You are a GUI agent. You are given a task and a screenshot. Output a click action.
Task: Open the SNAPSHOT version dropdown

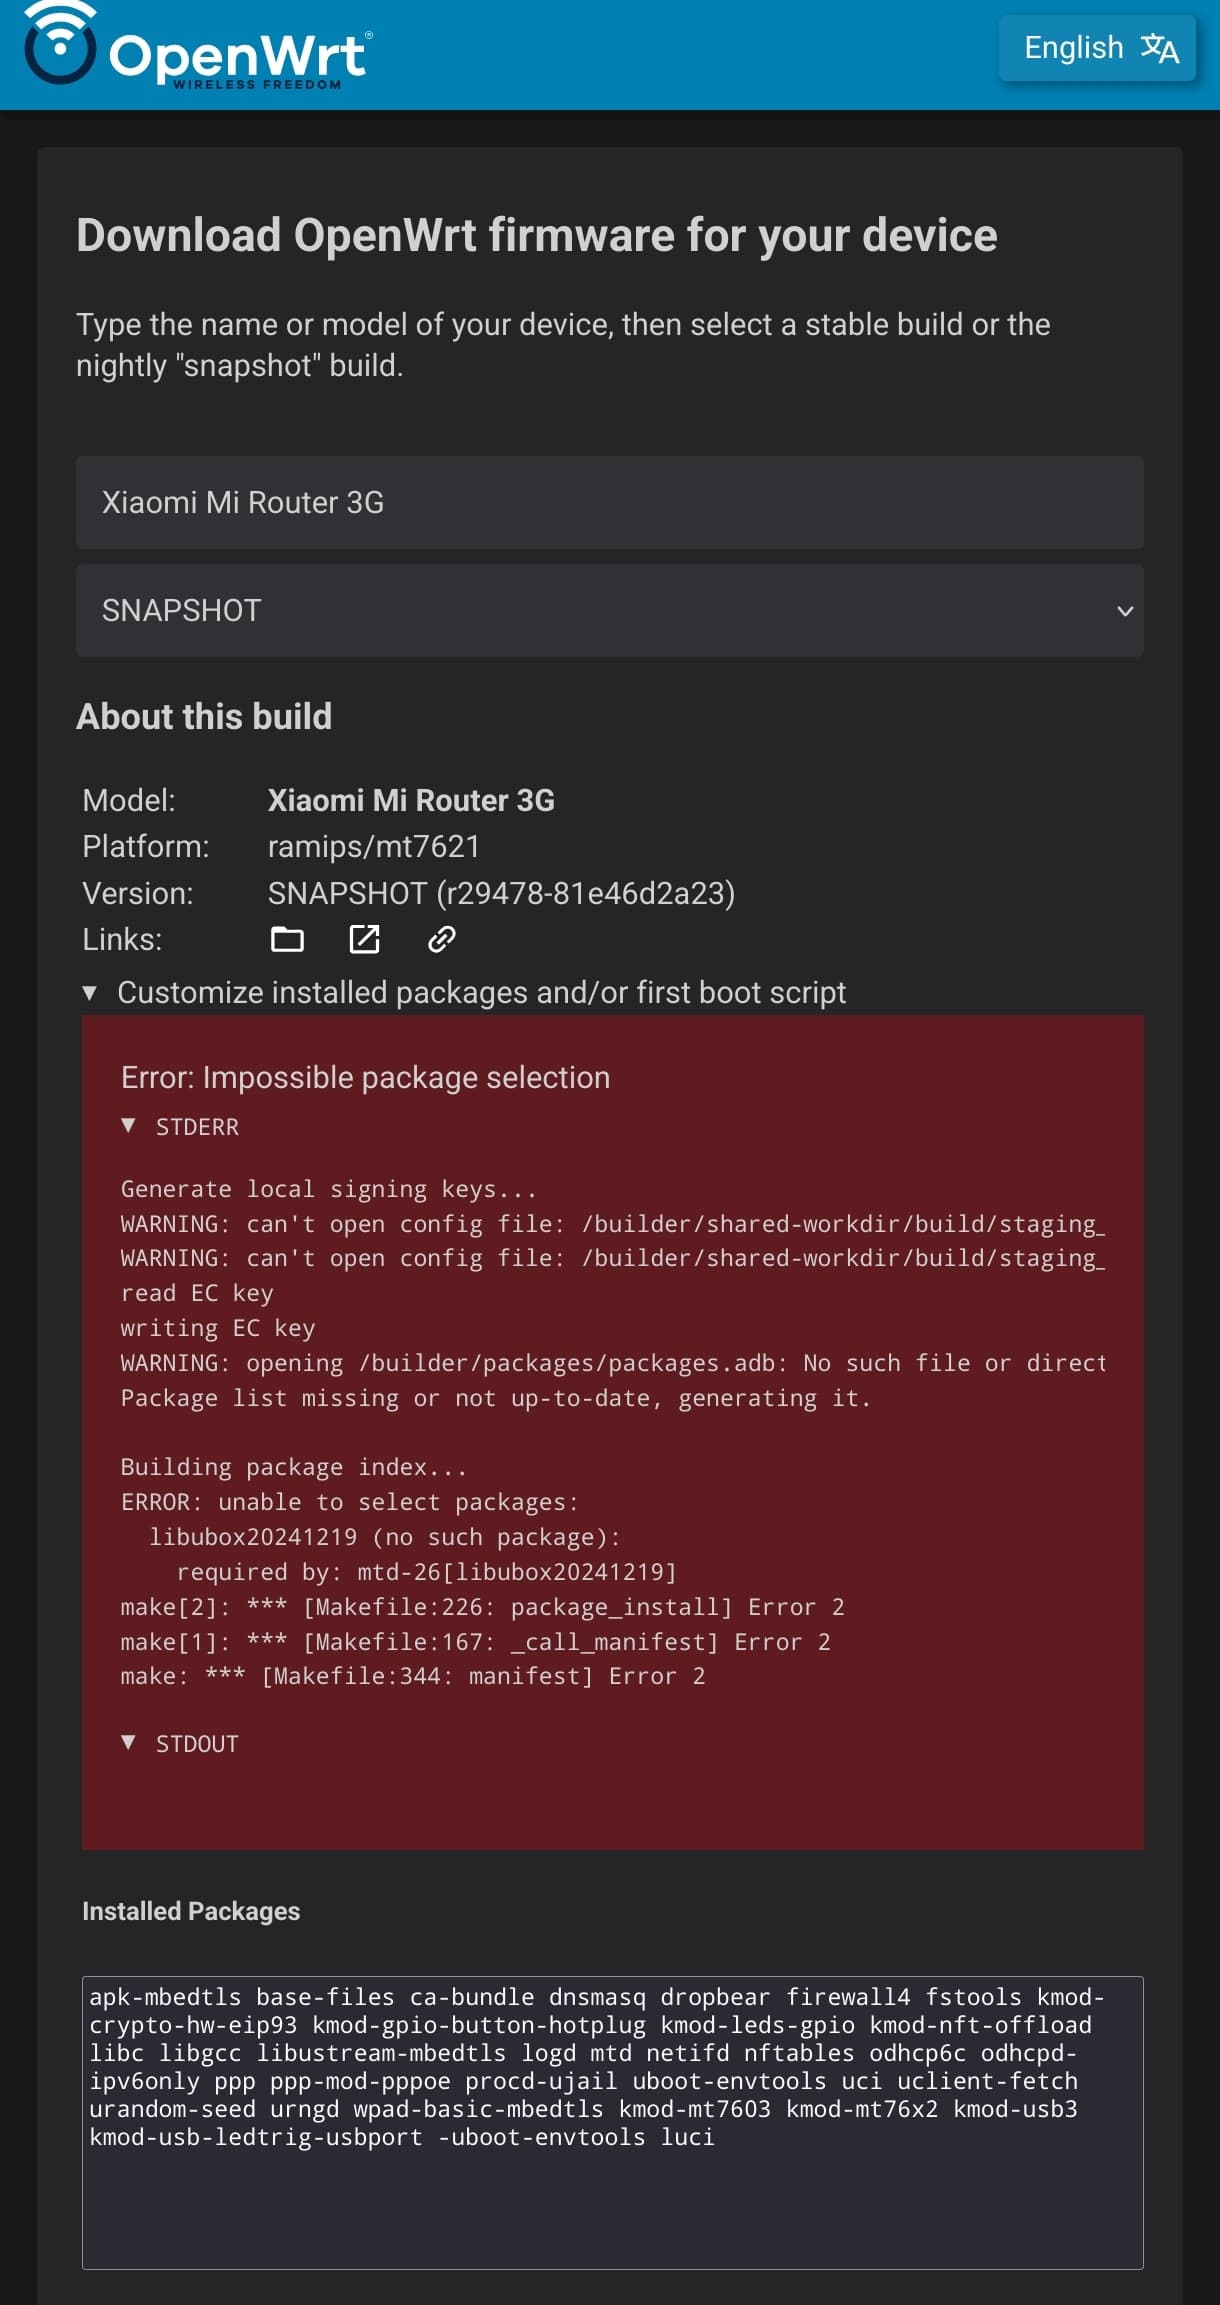tap(608, 611)
